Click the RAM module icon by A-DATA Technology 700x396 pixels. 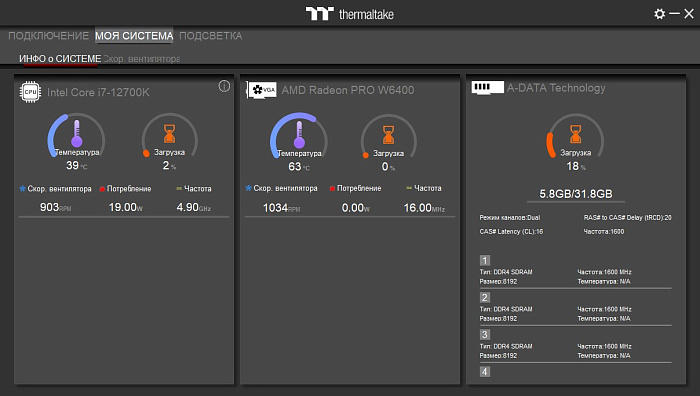click(x=488, y=87)
